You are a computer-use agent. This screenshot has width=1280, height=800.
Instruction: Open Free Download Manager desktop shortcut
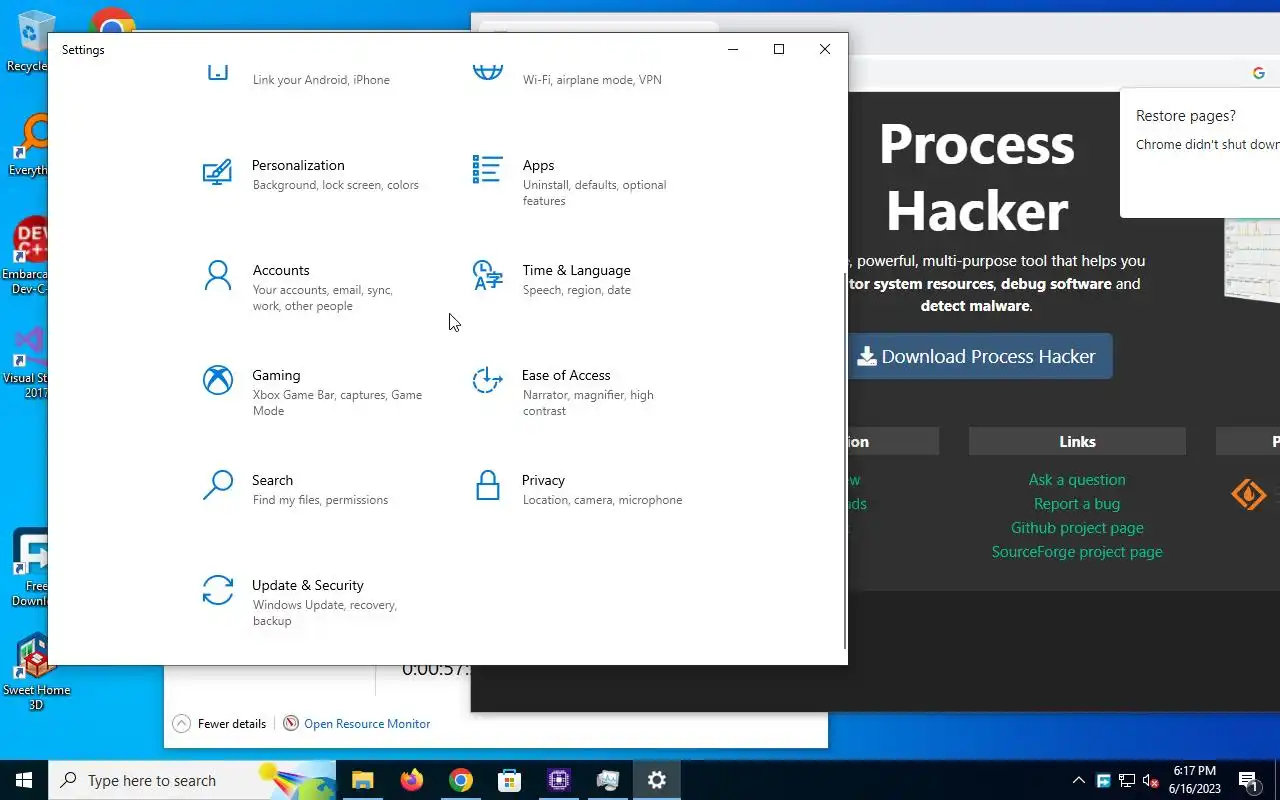[28, 568]
